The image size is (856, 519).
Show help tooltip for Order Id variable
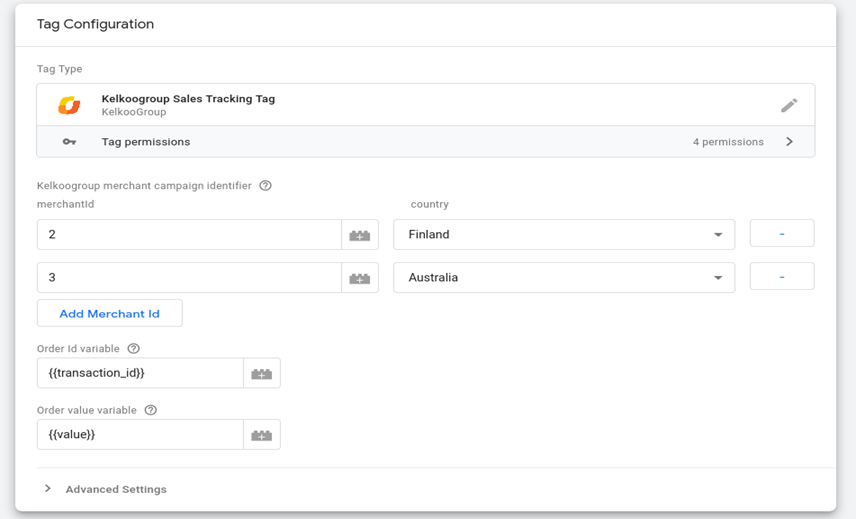(x=133, y=349)
